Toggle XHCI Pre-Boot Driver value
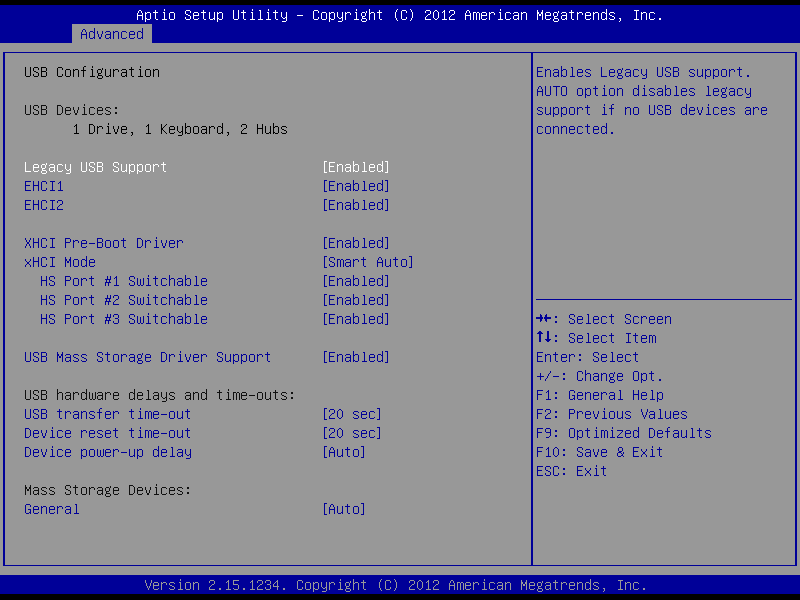Image resolution: width=800 pixels, height=600 pixels. (355, 243)
